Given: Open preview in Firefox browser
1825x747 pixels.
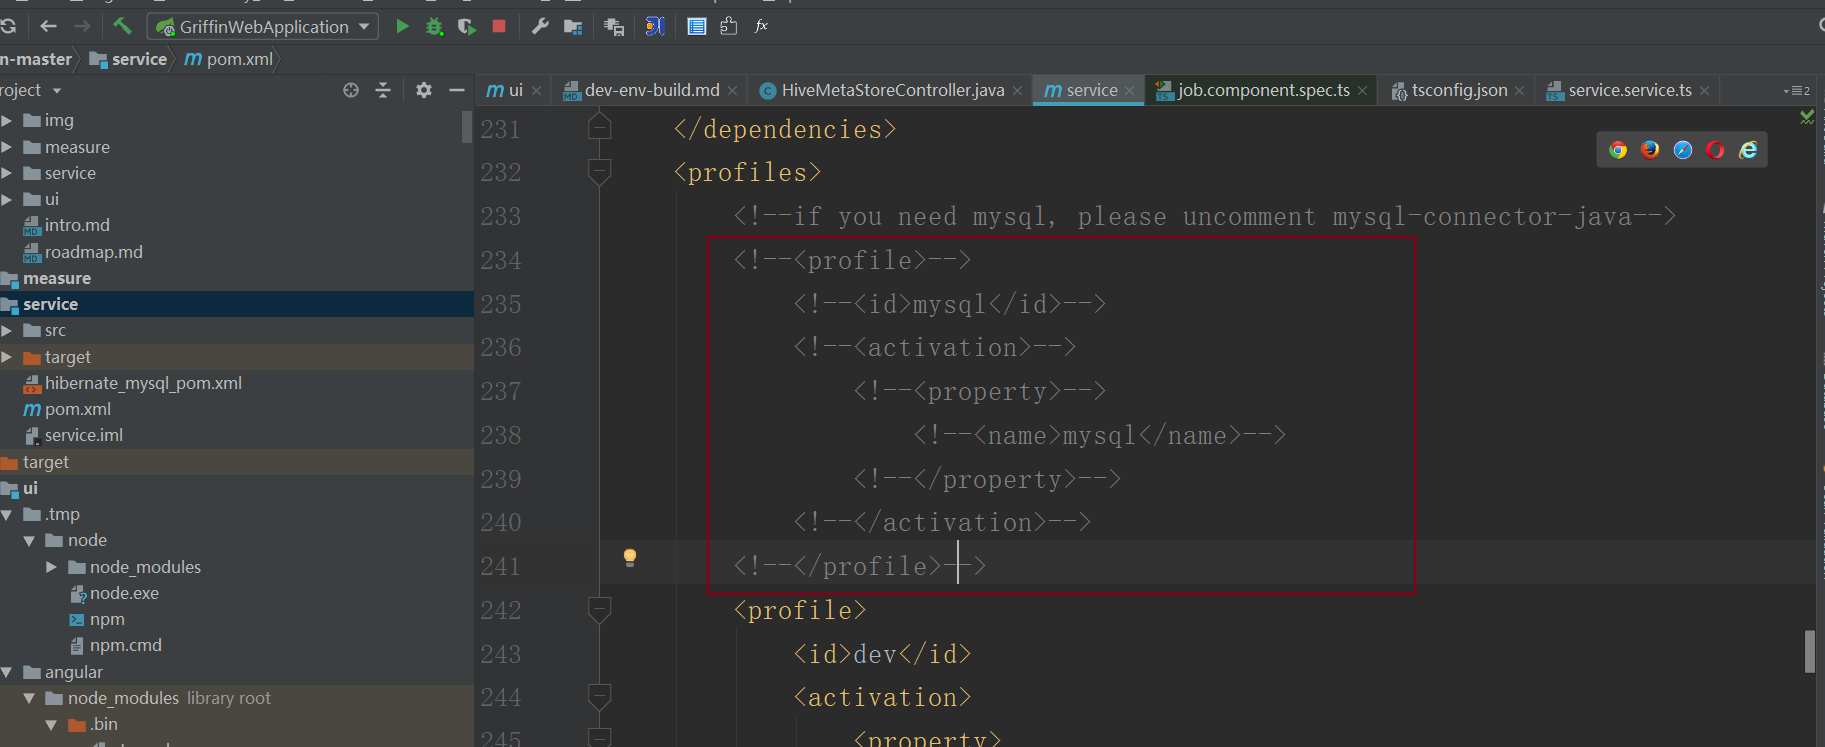Looking at the screenshot, I should click(x=1650, y=150).
